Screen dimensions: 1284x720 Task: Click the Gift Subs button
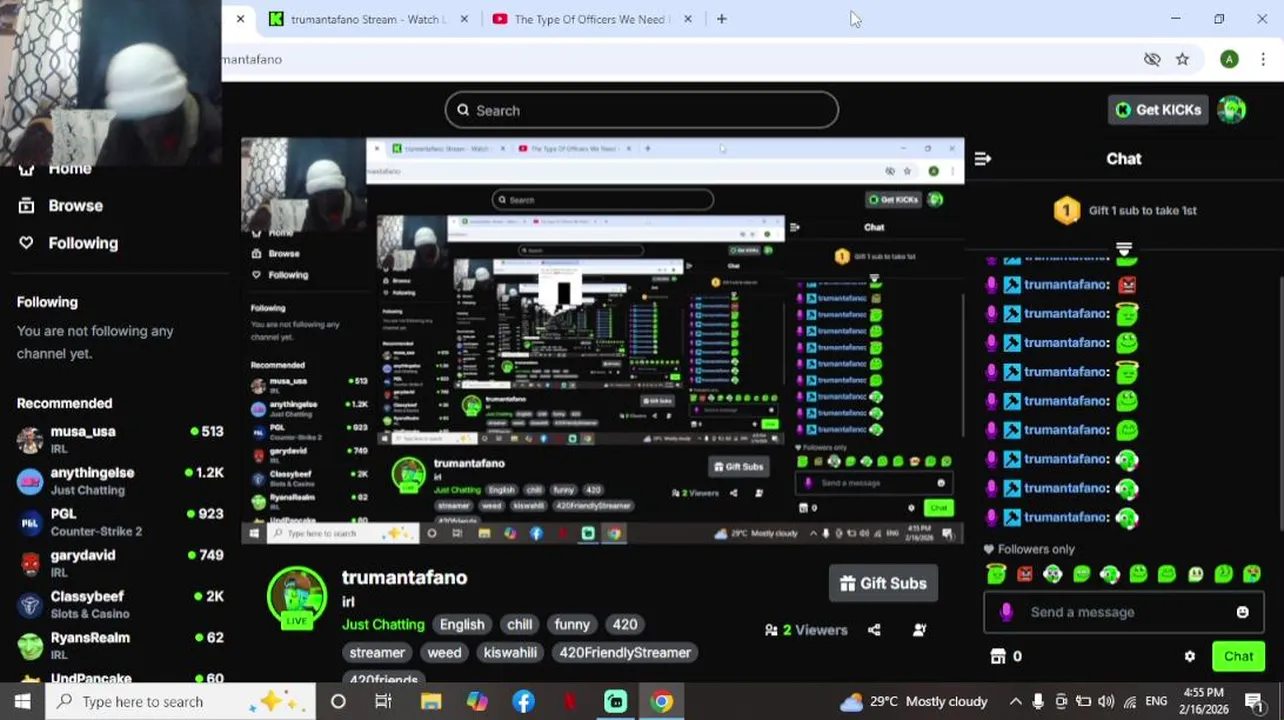coord(883,584)
